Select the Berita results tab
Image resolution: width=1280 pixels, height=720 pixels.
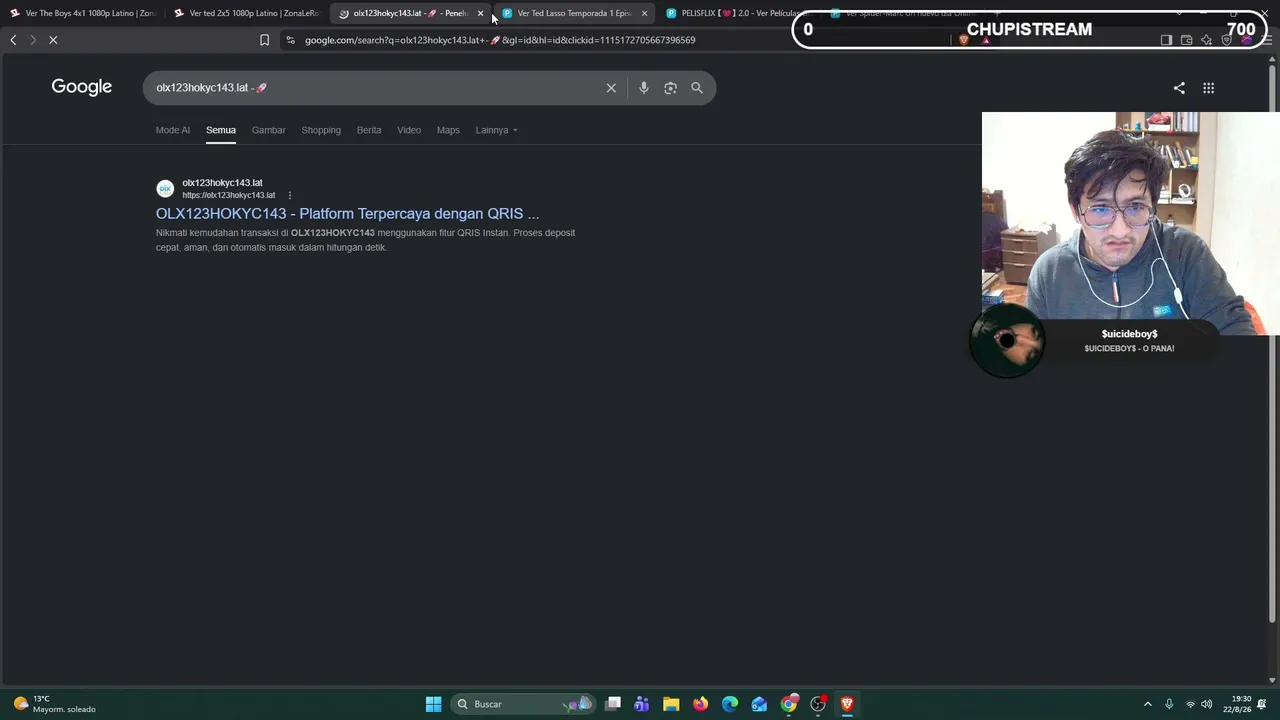[x=369, y=130]
